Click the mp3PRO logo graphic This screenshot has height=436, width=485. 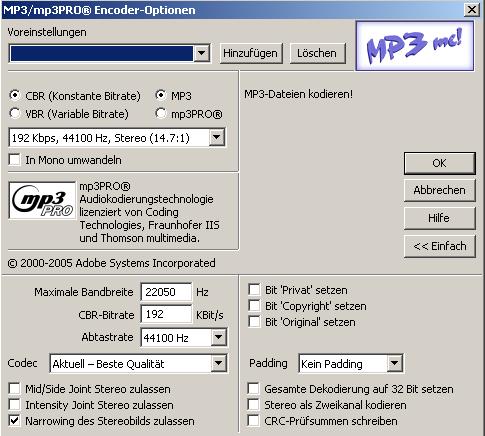point(42,200)
